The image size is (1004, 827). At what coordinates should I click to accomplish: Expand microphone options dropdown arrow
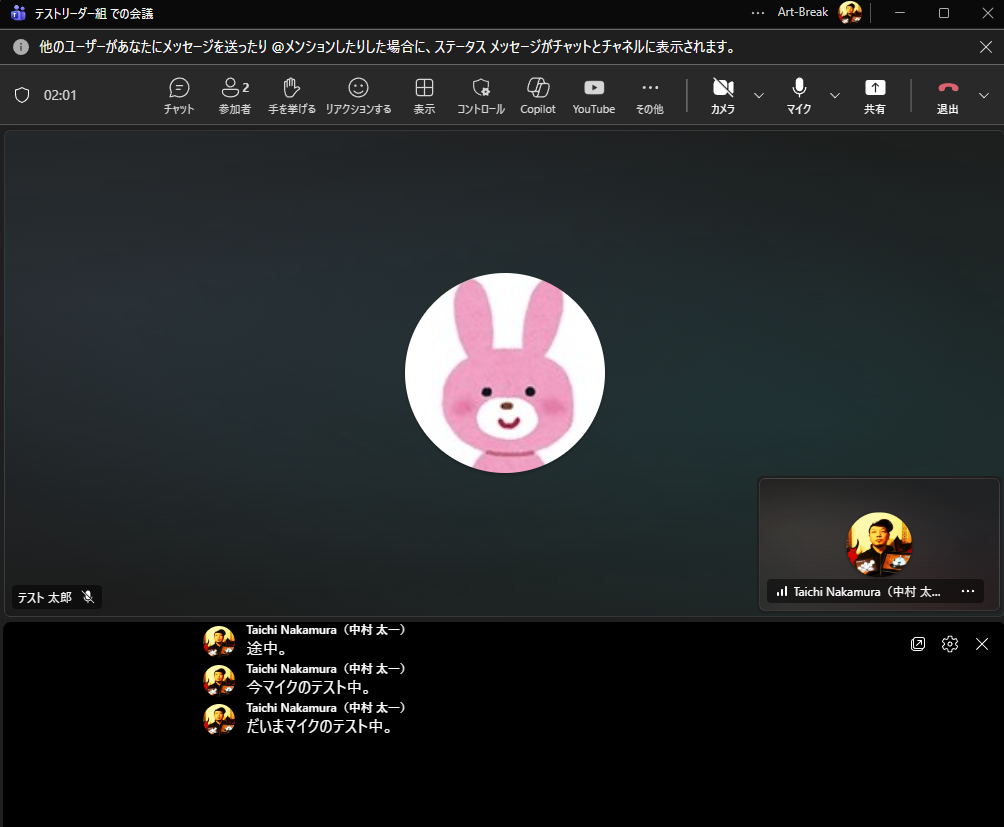835,96
